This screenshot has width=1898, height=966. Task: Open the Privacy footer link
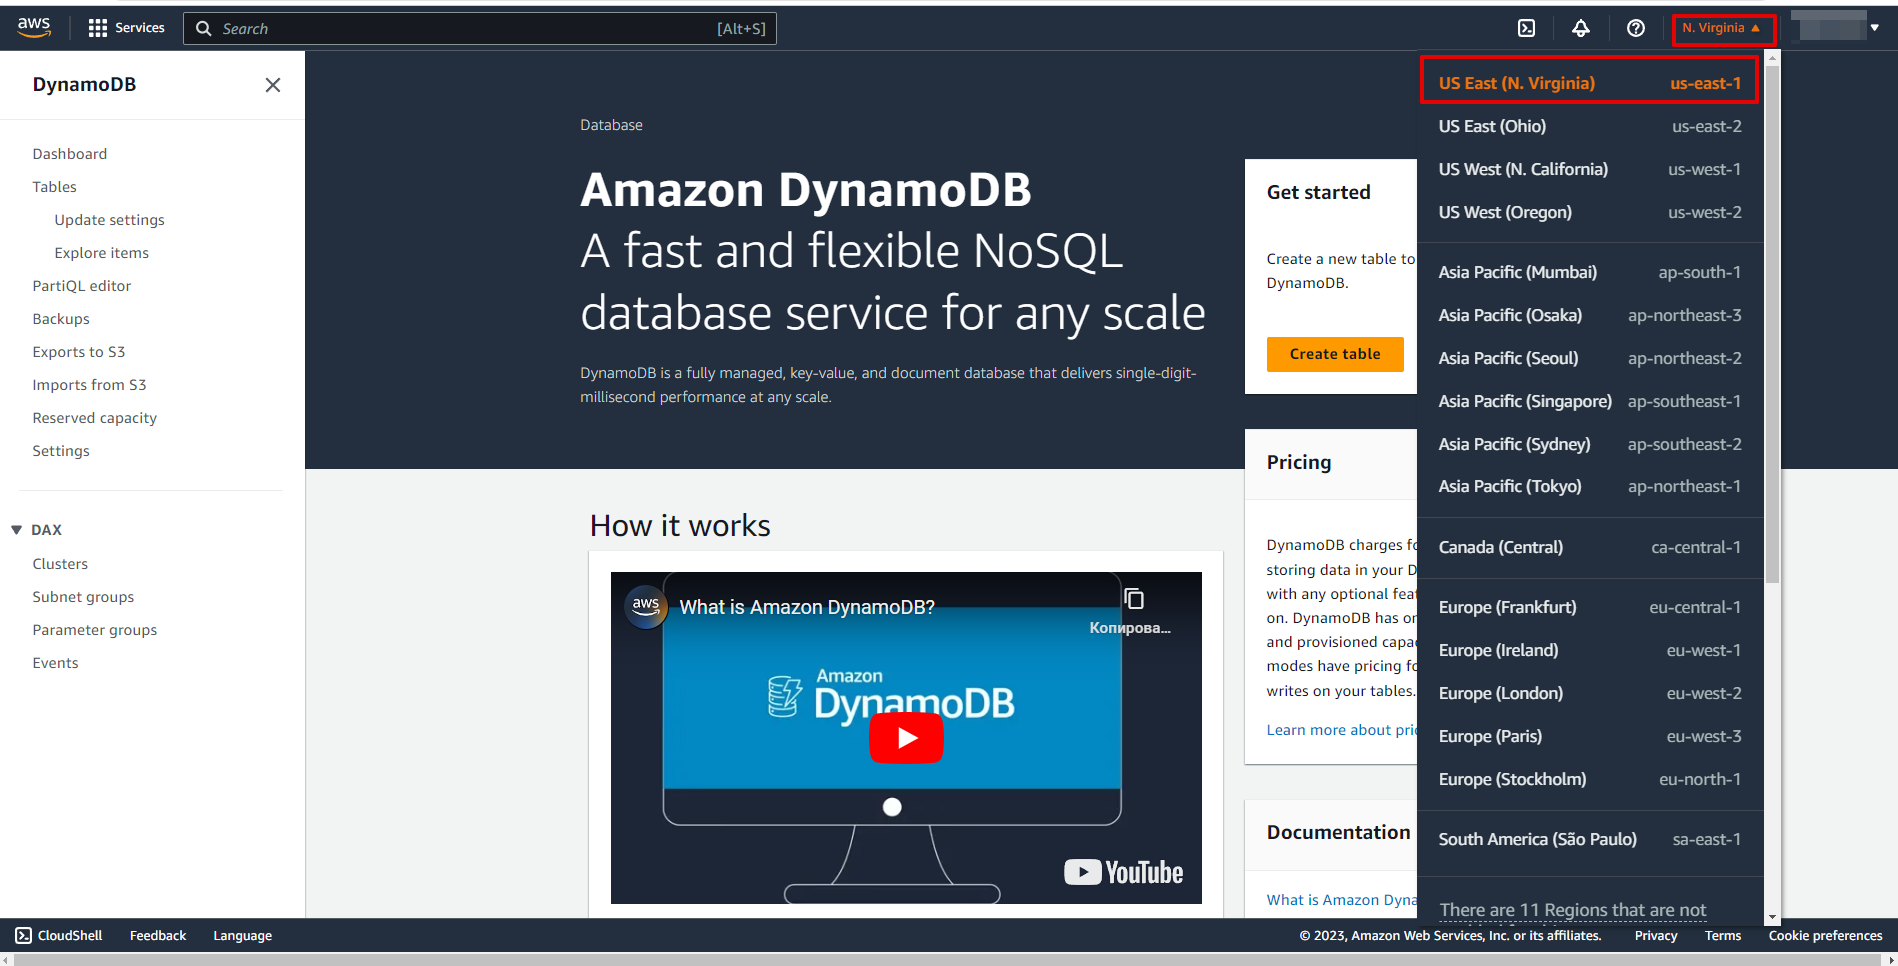(x=1656, y=936)
